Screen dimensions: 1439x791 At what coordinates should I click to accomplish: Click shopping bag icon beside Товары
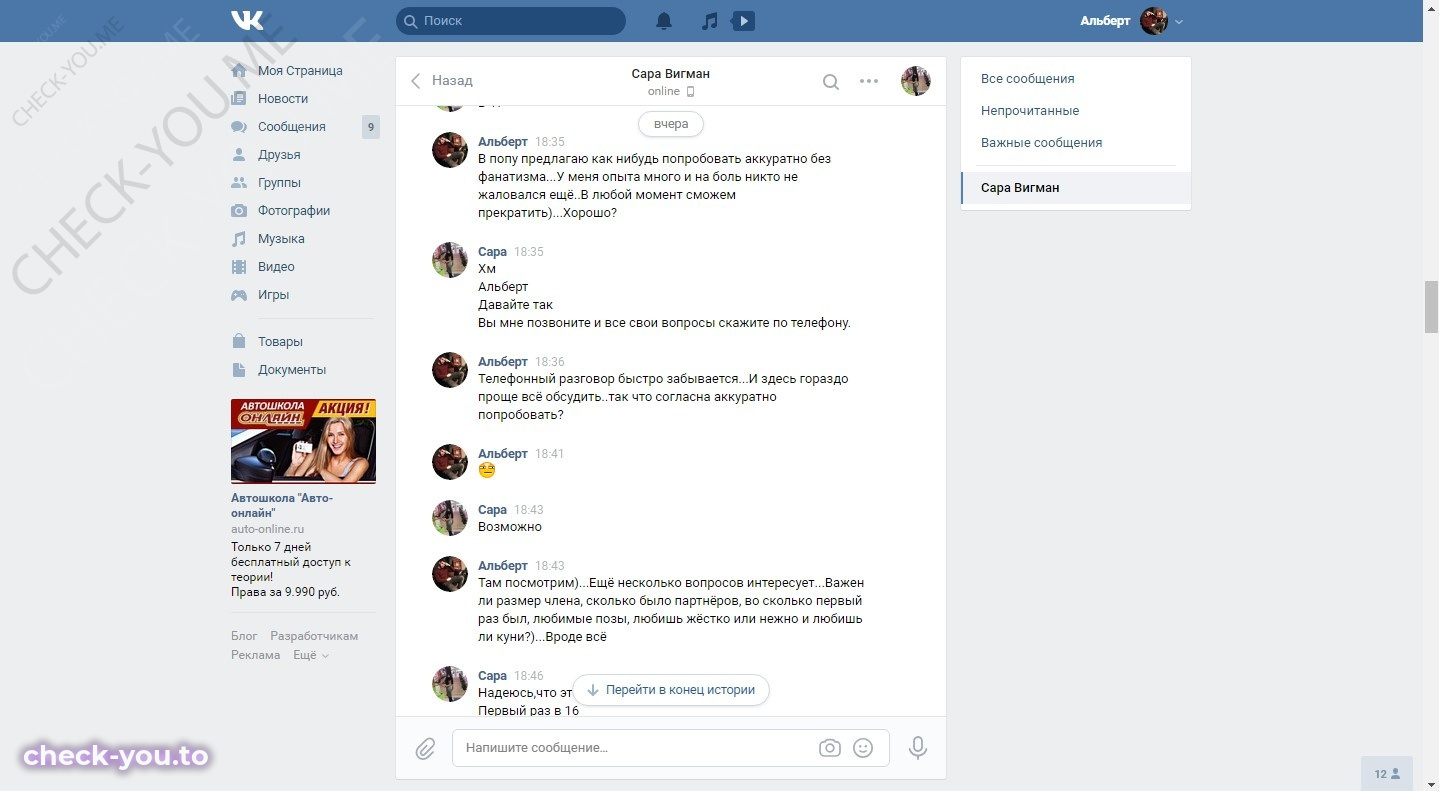click(239, 342)
